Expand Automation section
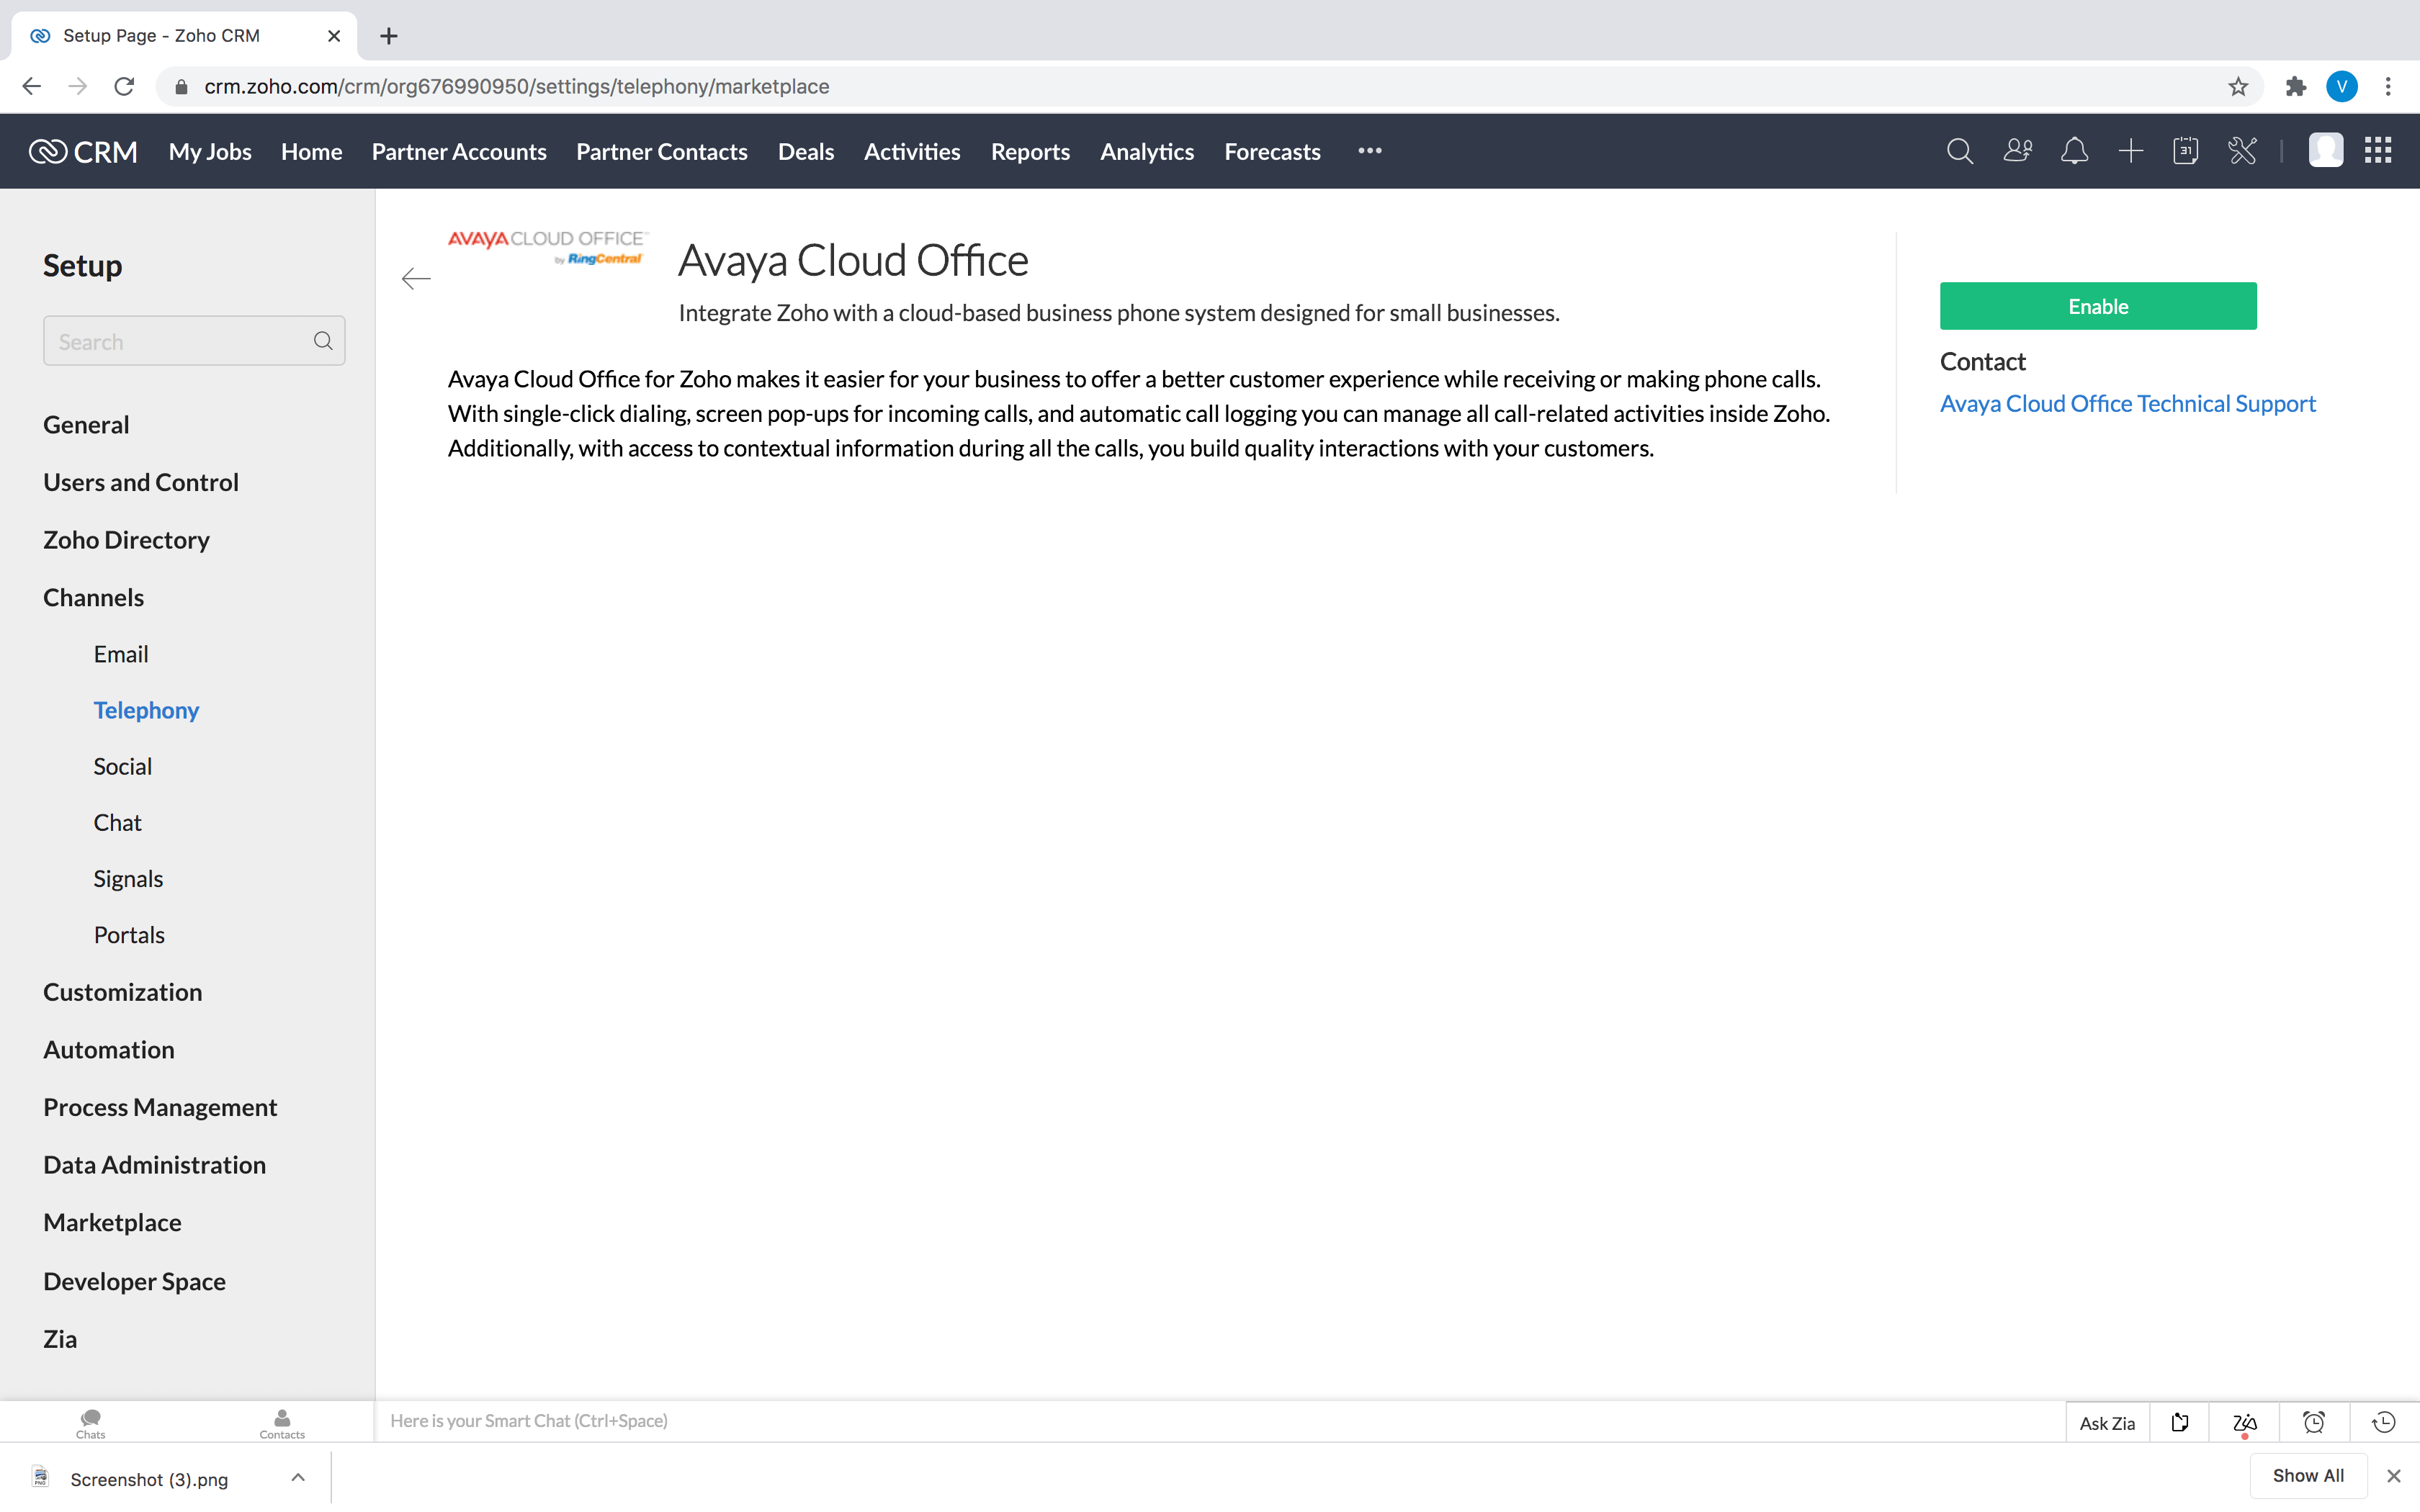 [x=109, y=1049]
